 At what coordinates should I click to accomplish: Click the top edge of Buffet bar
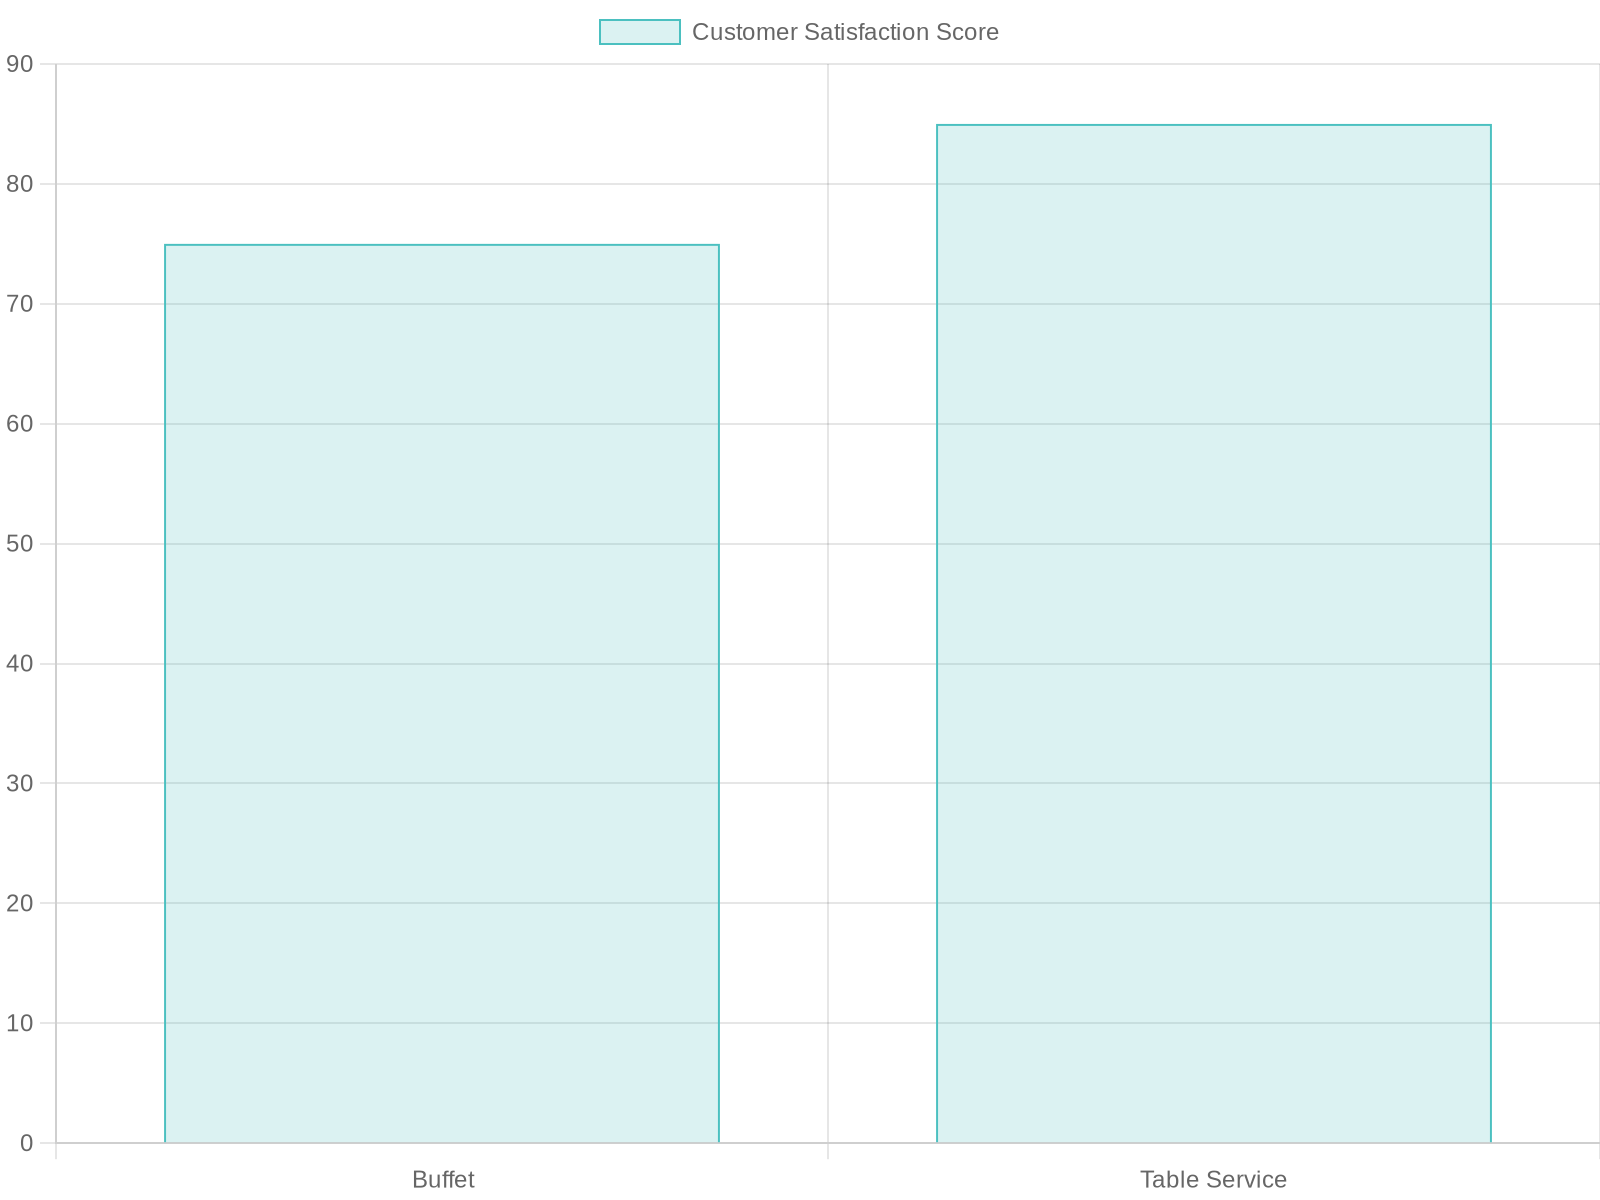click(x=442, y=245)
